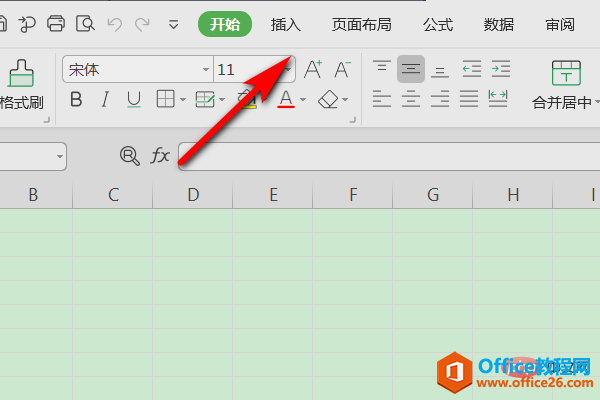Switch to the 开始 tab

(x=225, y=24)
